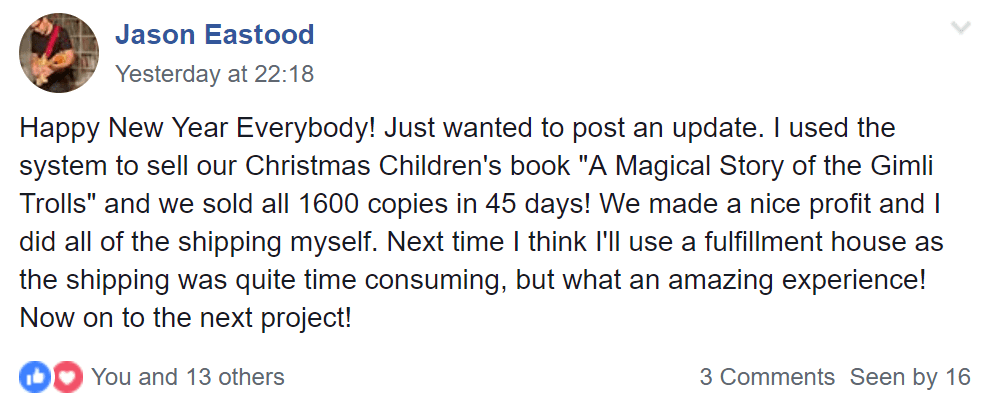The width and height of the screenshot is (988, 407).
Task: Click the 'Happy New Year Everybody!' opening sentence
Action: point(198,129)
